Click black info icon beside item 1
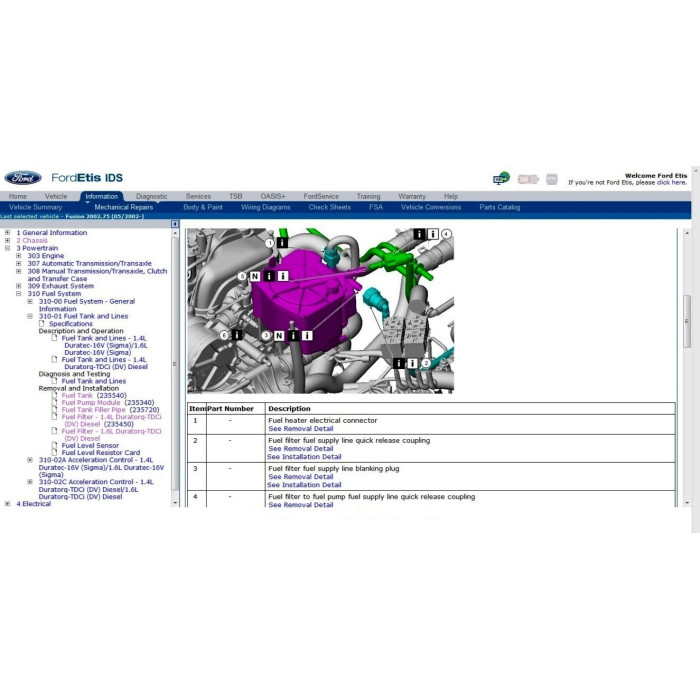 tap(282, 242)
